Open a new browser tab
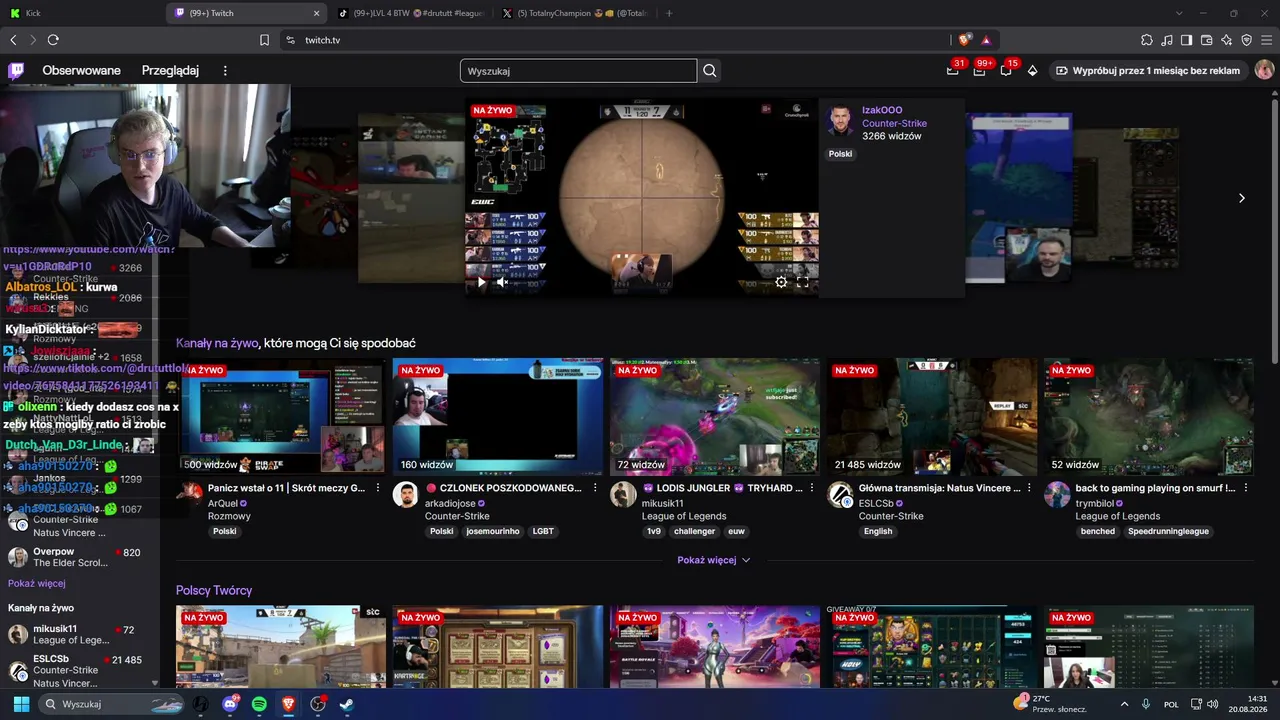 click(669, 13)
